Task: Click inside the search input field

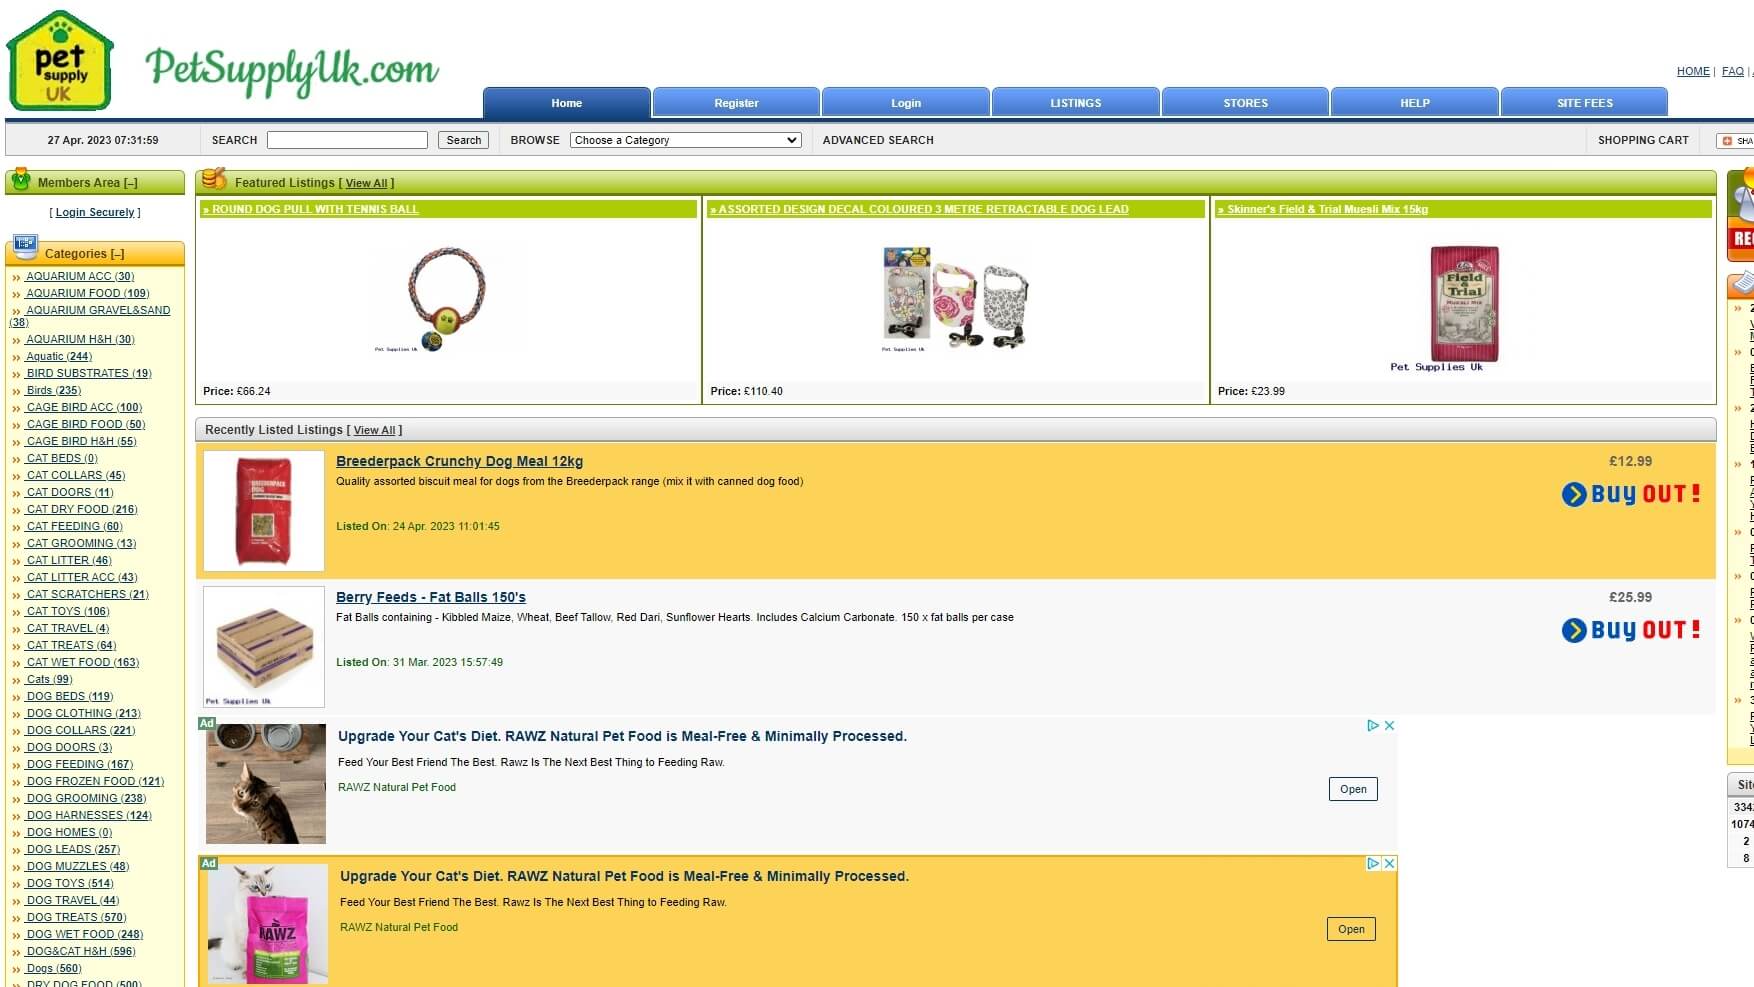Action: pyautogui.click(x=347, y=140)
